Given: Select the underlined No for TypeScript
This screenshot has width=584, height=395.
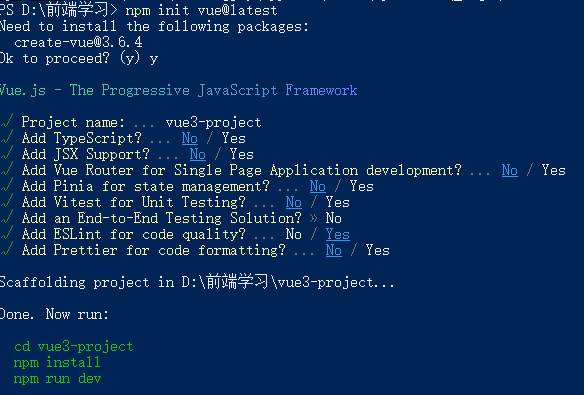Looking at the screenshot, I should point(190,138).
